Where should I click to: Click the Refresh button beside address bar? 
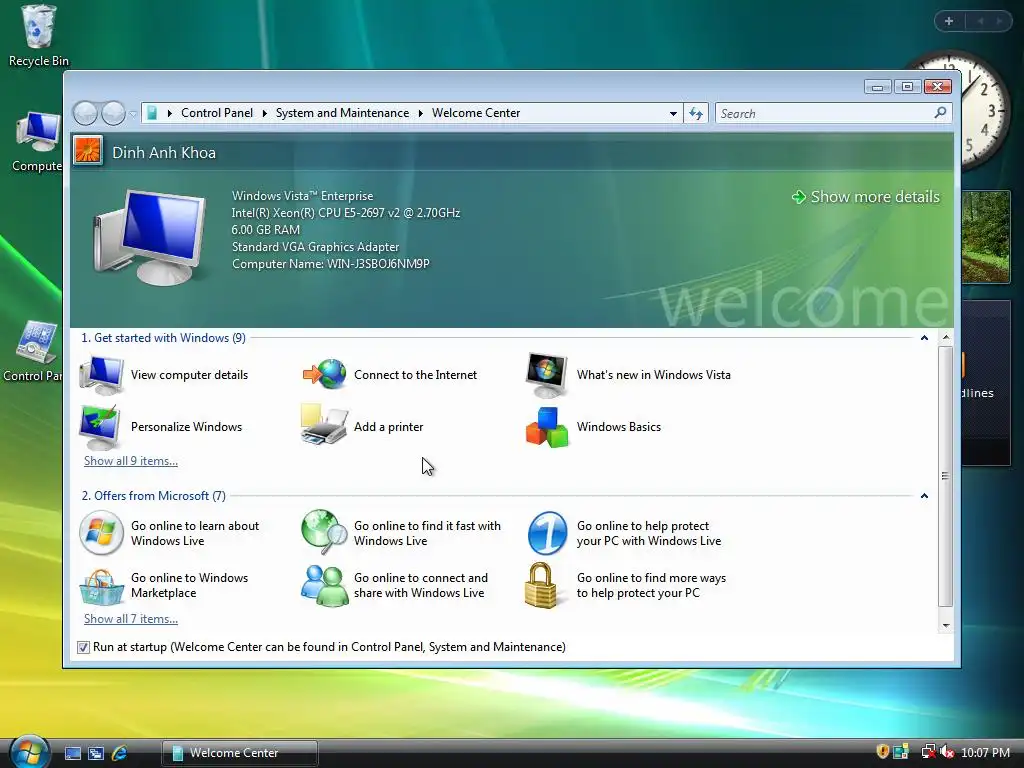point(696,114)
